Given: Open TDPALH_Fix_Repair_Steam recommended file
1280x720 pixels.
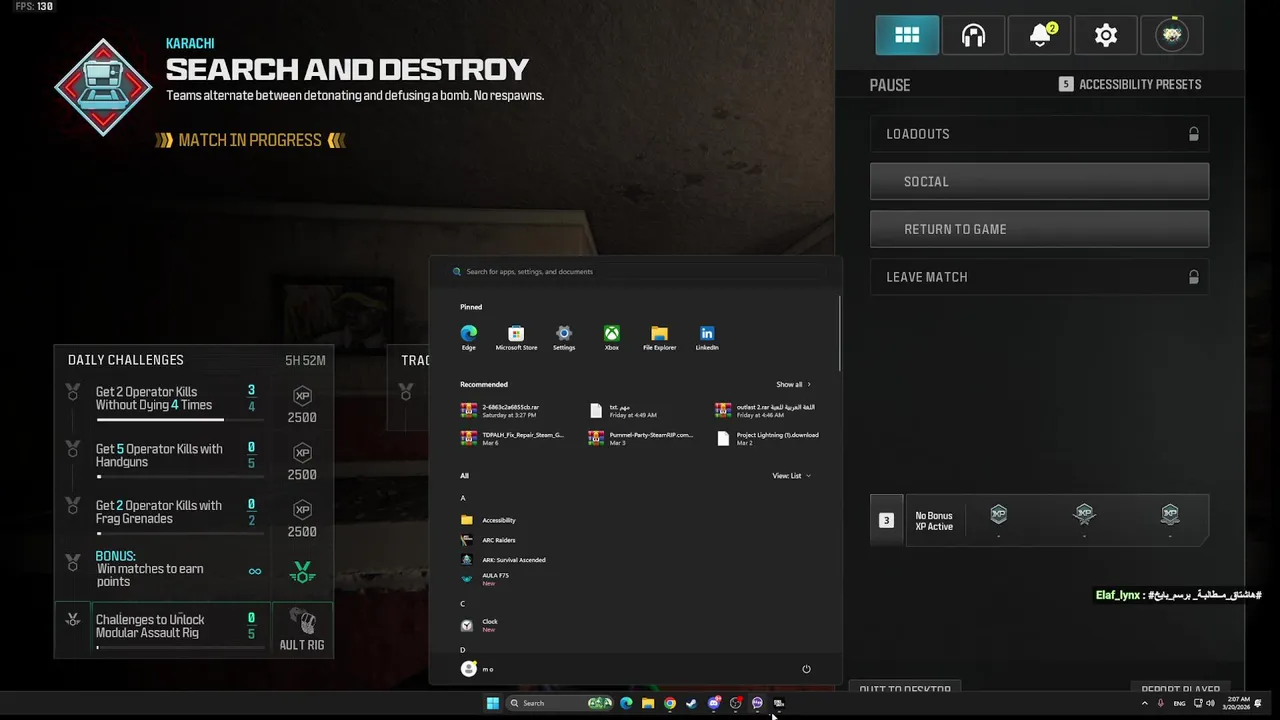Looking at the screenshot, I should coord(512,438).
